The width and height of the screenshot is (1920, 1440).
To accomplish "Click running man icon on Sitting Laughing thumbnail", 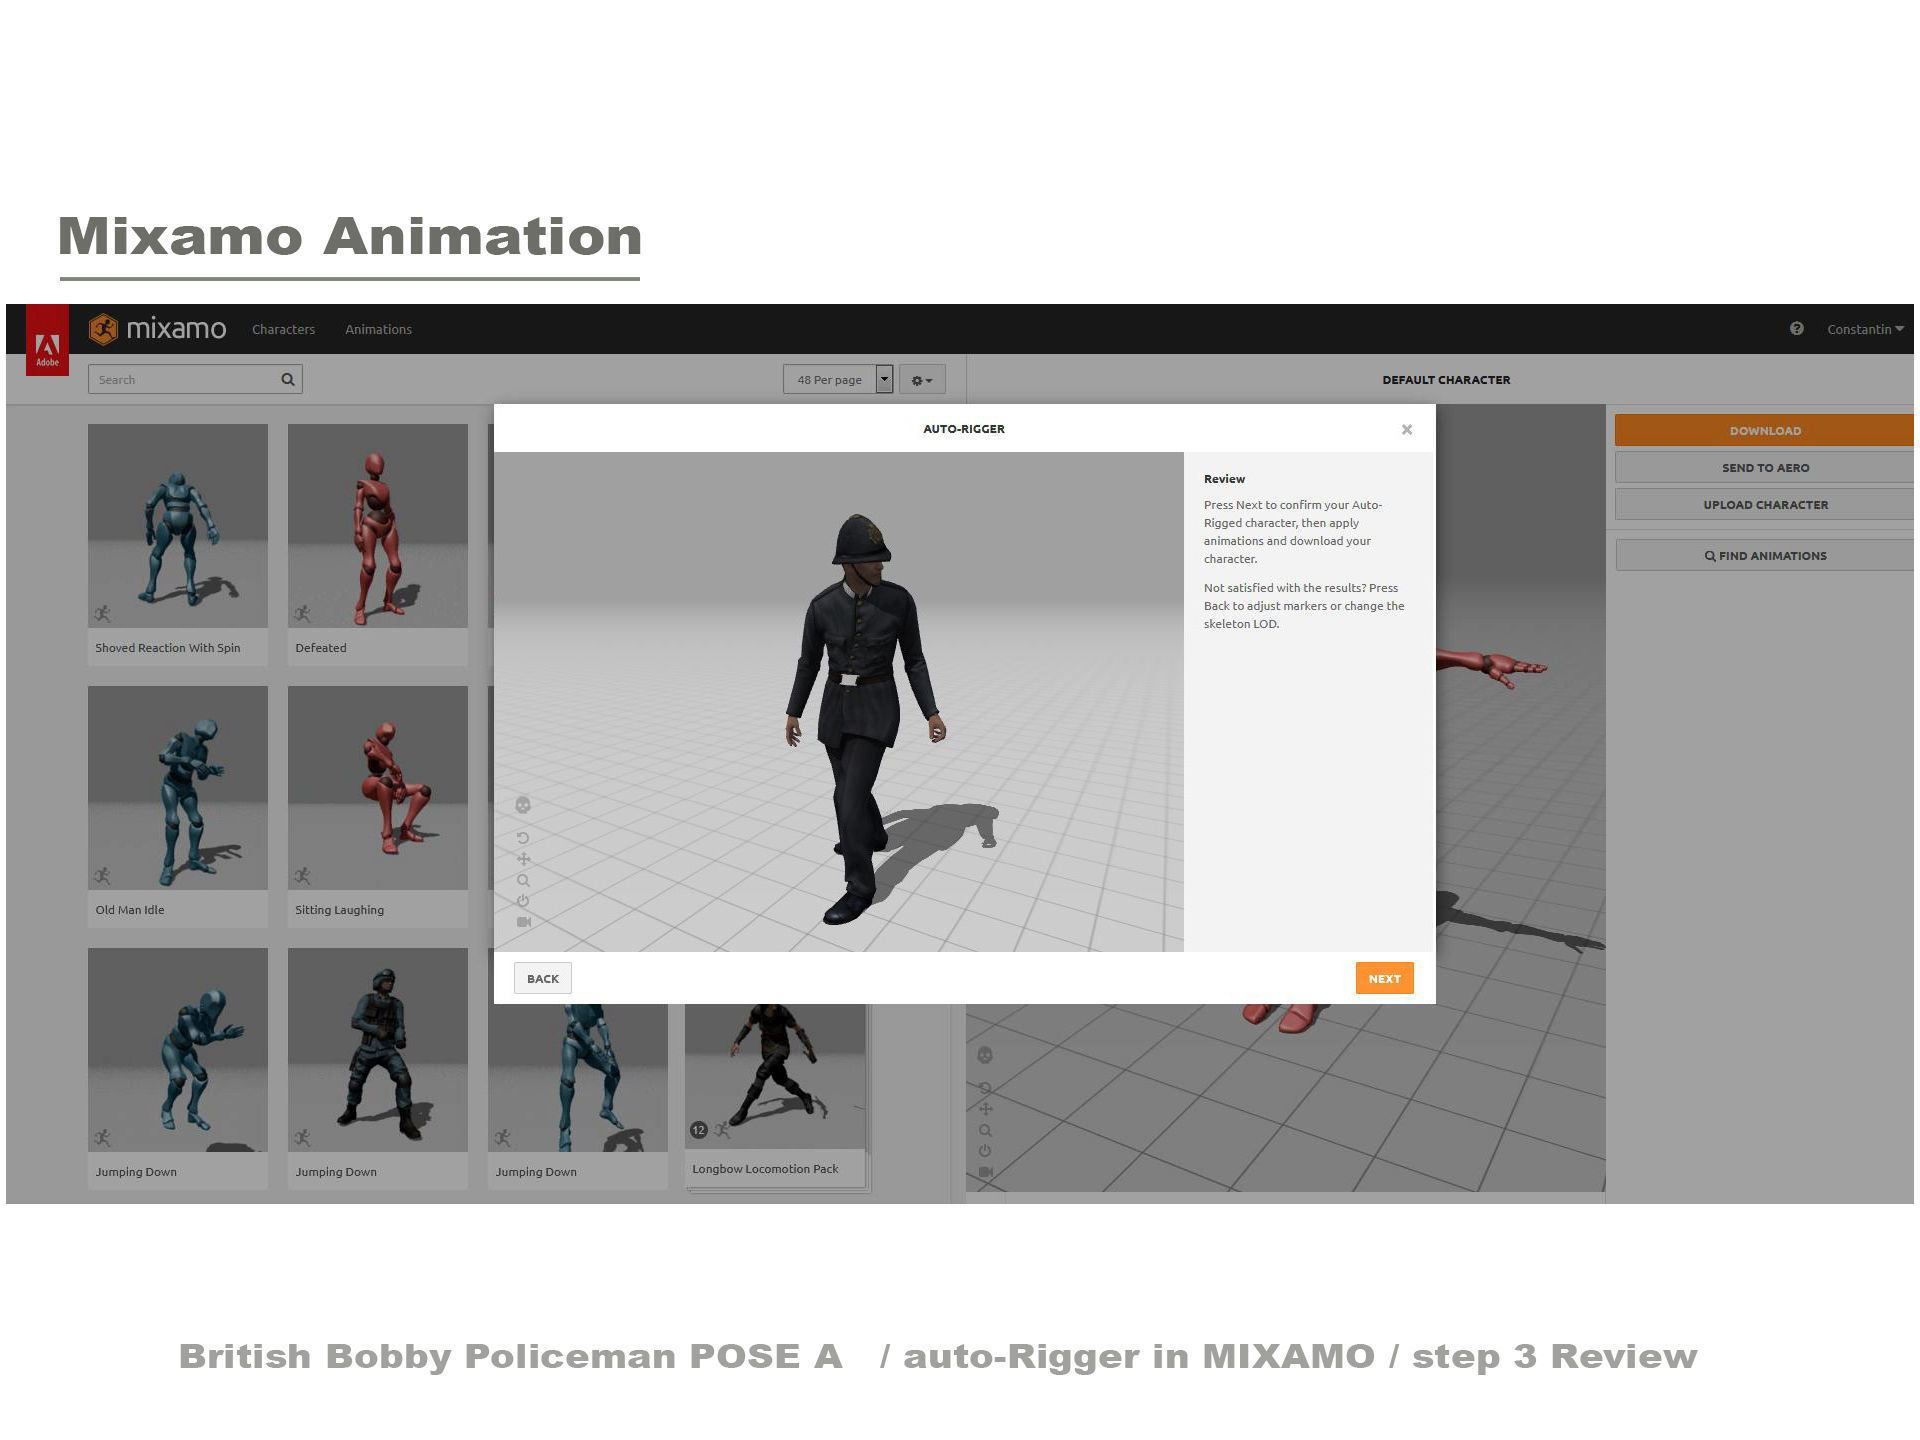I will click(x=302, y=875).
